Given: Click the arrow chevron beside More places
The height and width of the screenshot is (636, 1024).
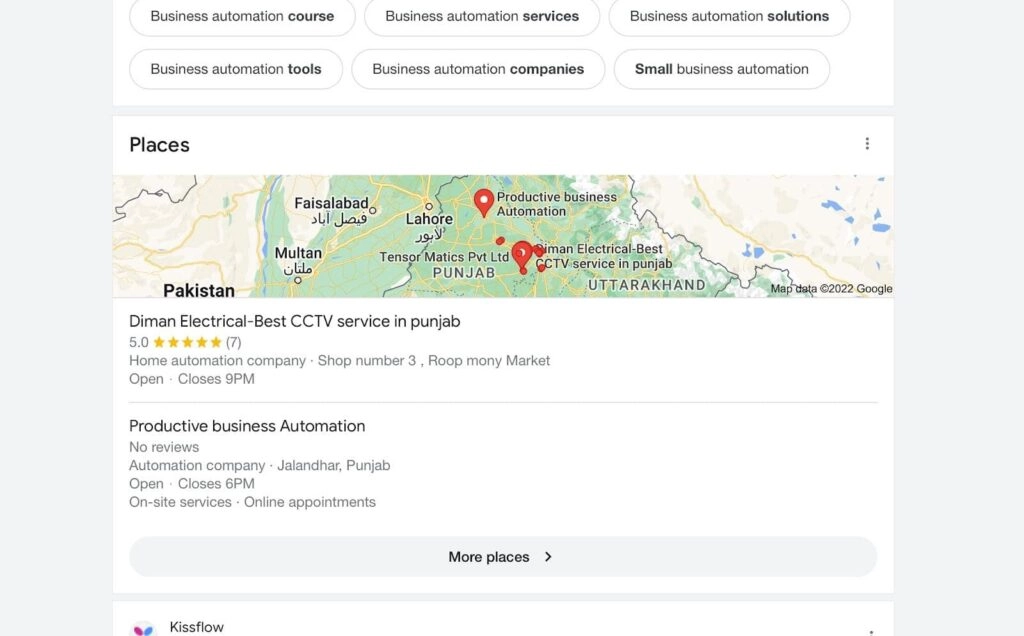Looking at the screenshot, I should tap(548, 557).
